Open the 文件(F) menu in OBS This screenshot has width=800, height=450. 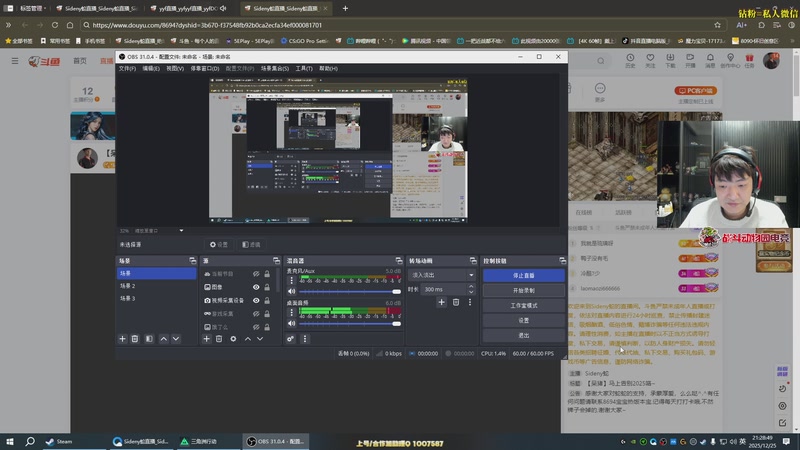pos(127,69)
